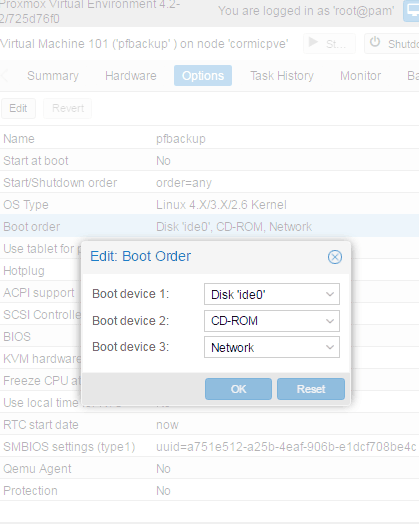Switch to the Summary tab

click(x=53, y=76)
